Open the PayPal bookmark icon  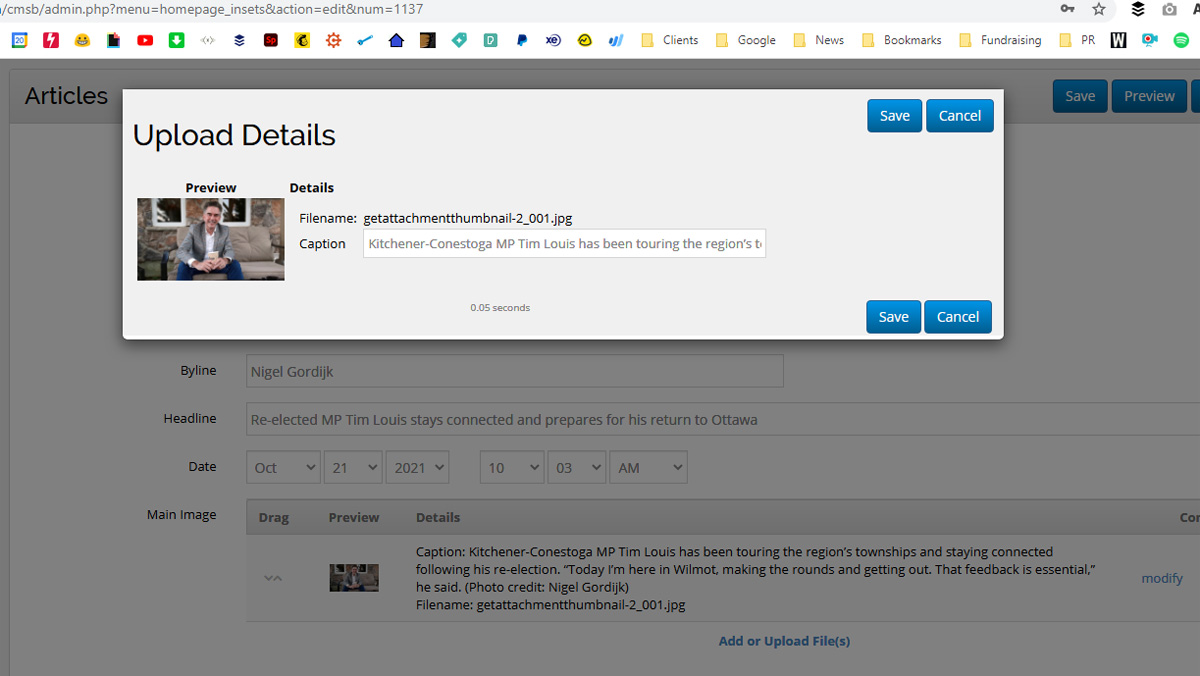pos(521,40)
